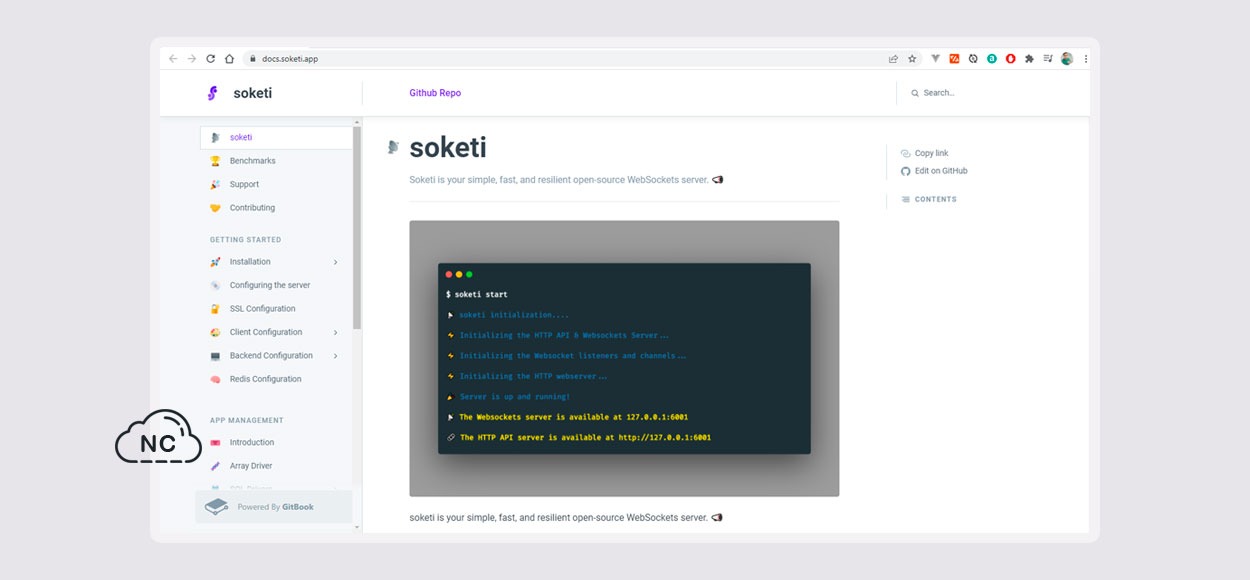Click the lock icon beside SSL Configuration
The height and width of the screenshot is (580, 1250).
click(215, 309)
